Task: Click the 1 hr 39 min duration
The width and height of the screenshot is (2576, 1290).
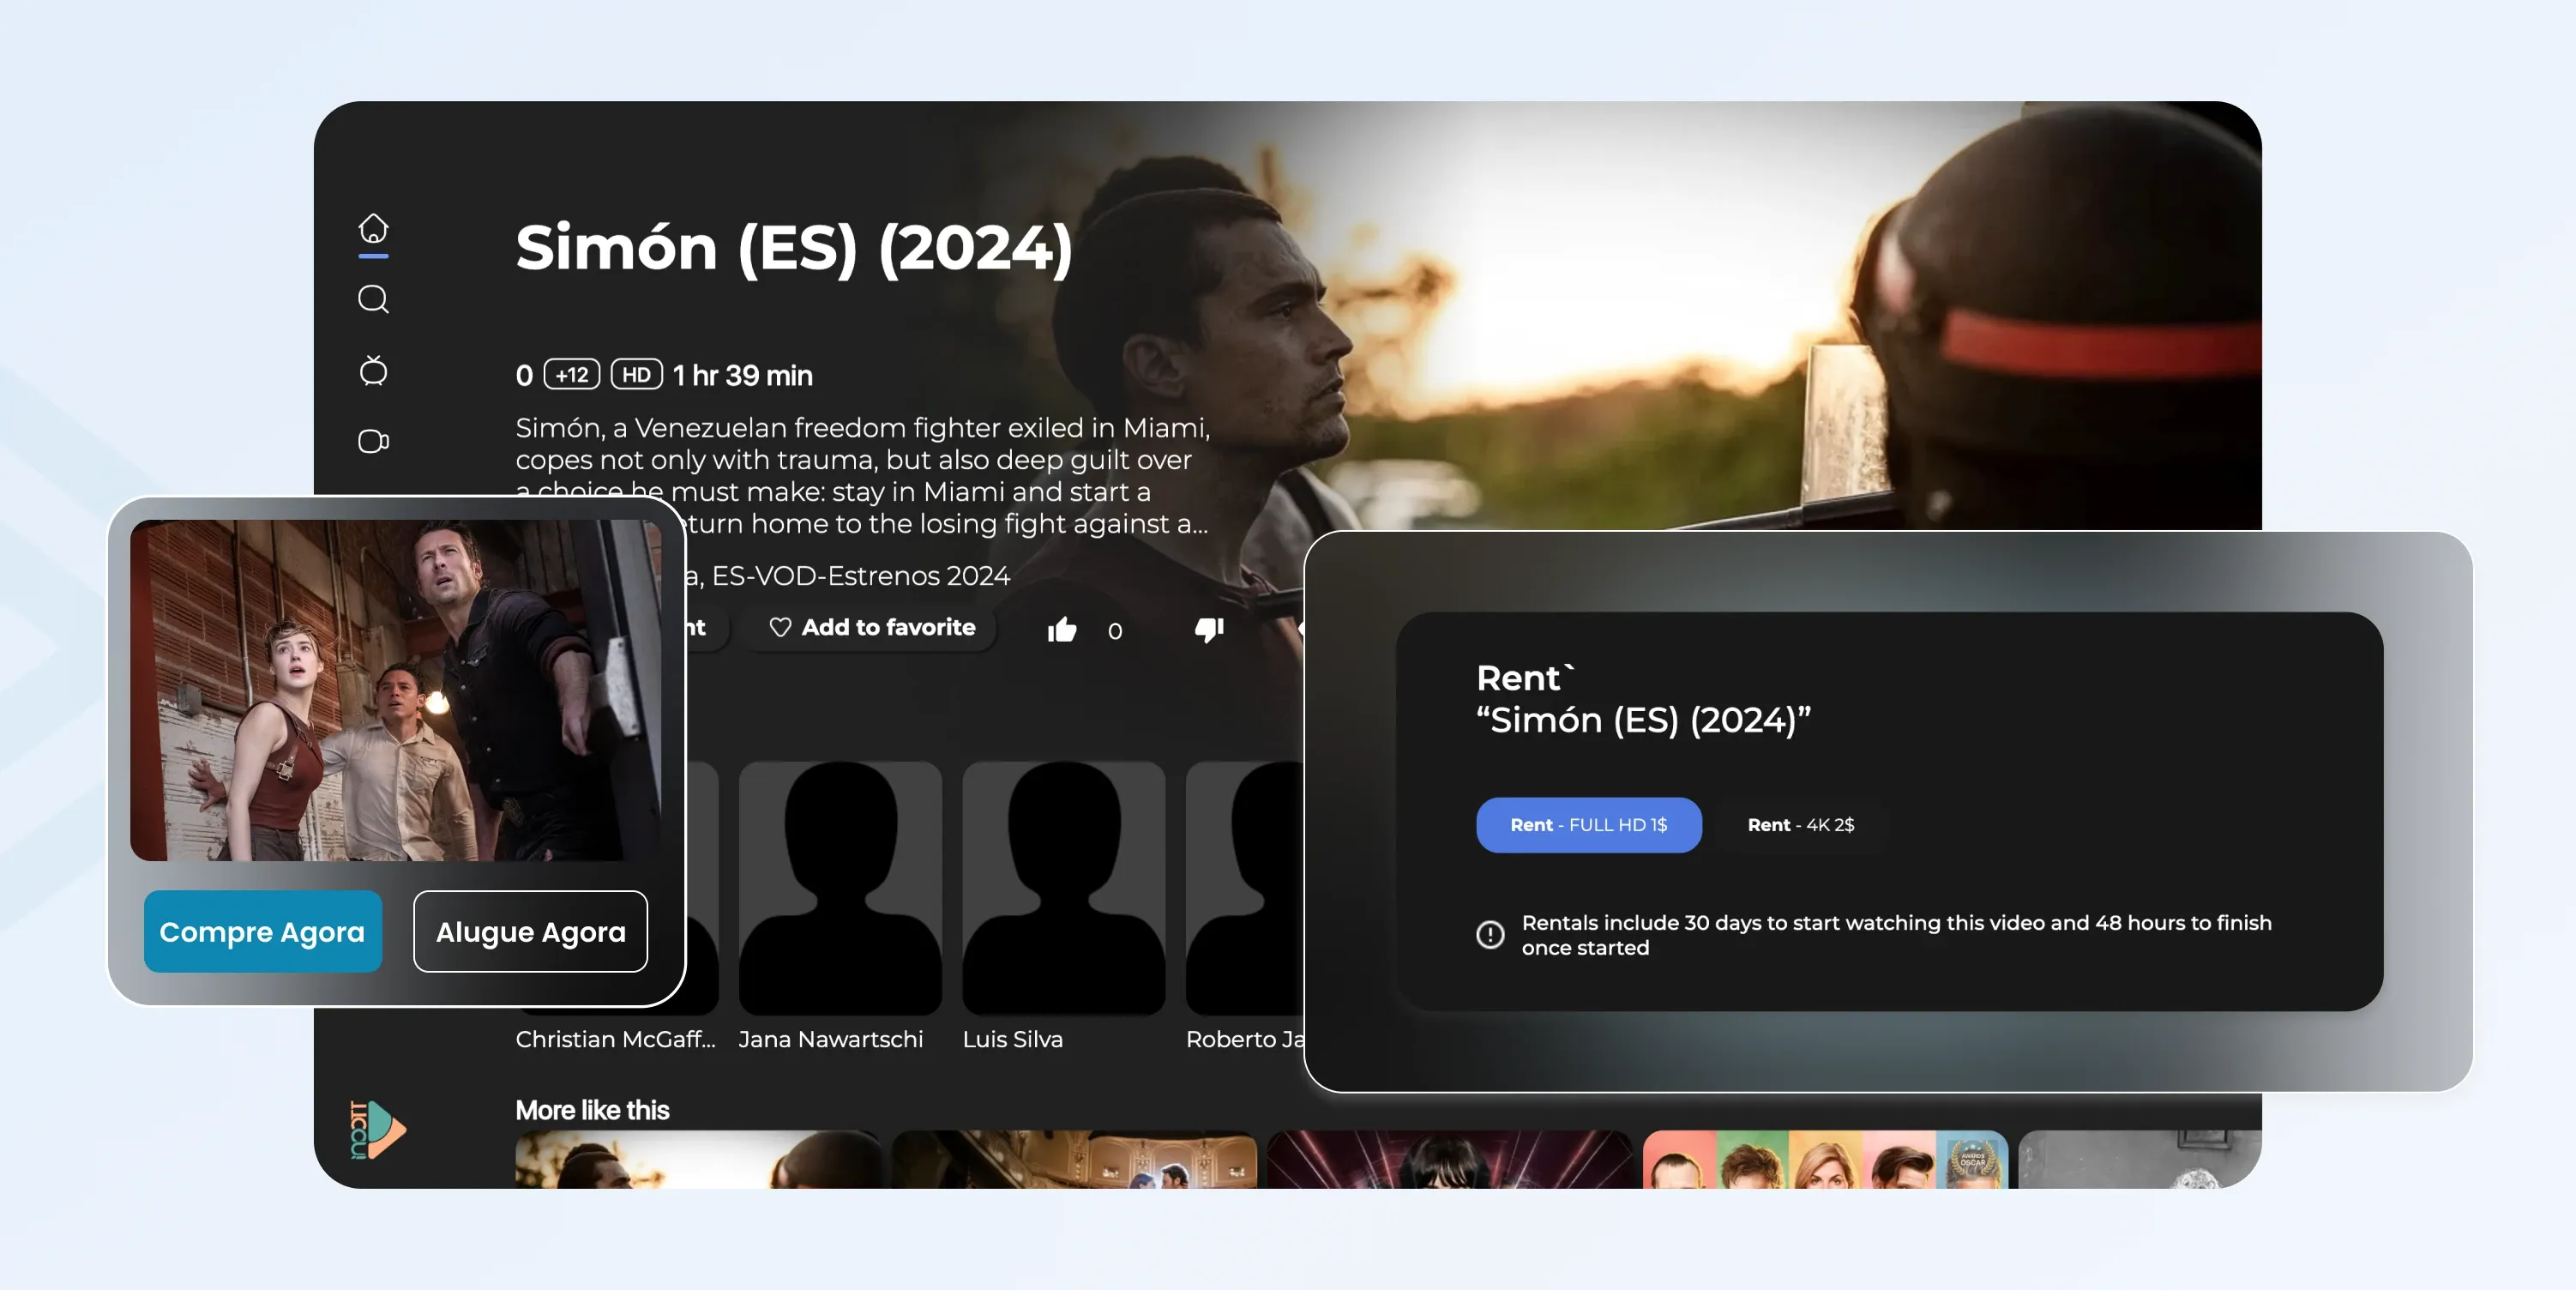Action: point(742,376)
